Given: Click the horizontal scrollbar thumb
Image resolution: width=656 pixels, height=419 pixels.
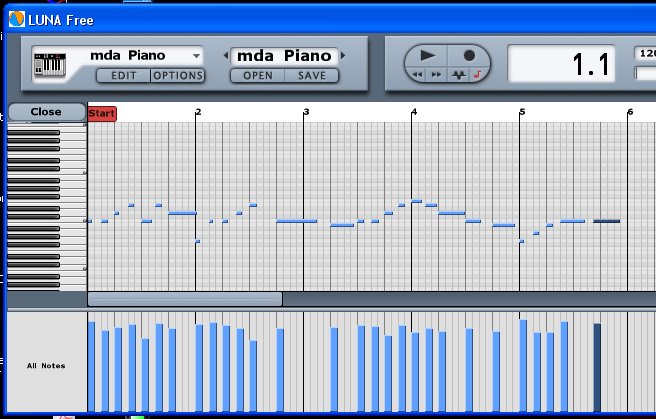Looking at the screenshot, I should pyautogui.click(x=185, y=299).
